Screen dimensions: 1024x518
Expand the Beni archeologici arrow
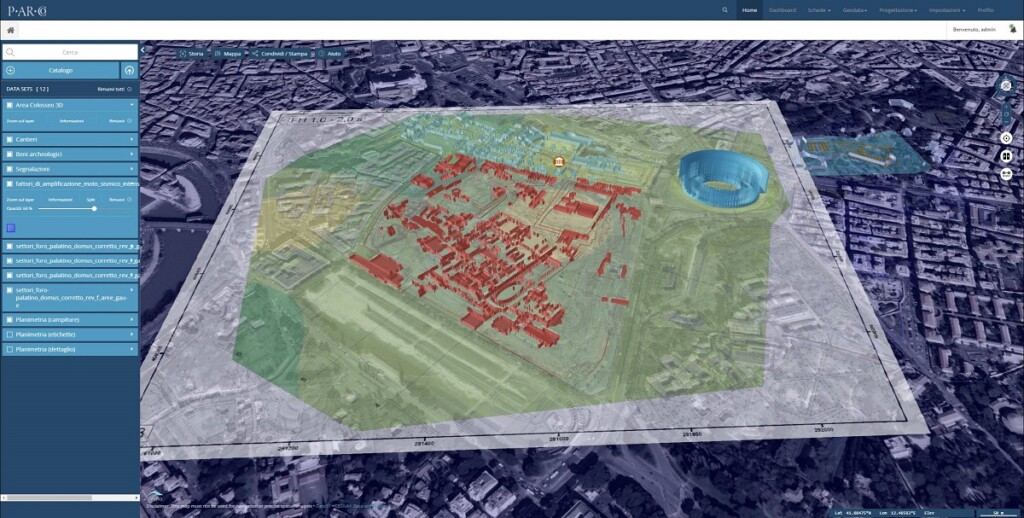pyautogui.click(x=132, y=155)
